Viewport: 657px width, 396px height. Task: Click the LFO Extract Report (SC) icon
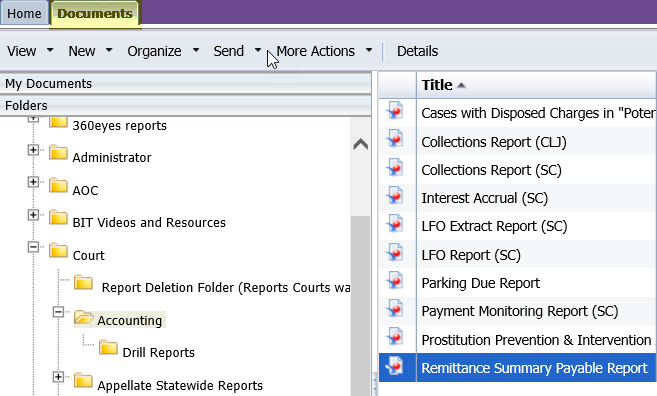click(395, 224)
